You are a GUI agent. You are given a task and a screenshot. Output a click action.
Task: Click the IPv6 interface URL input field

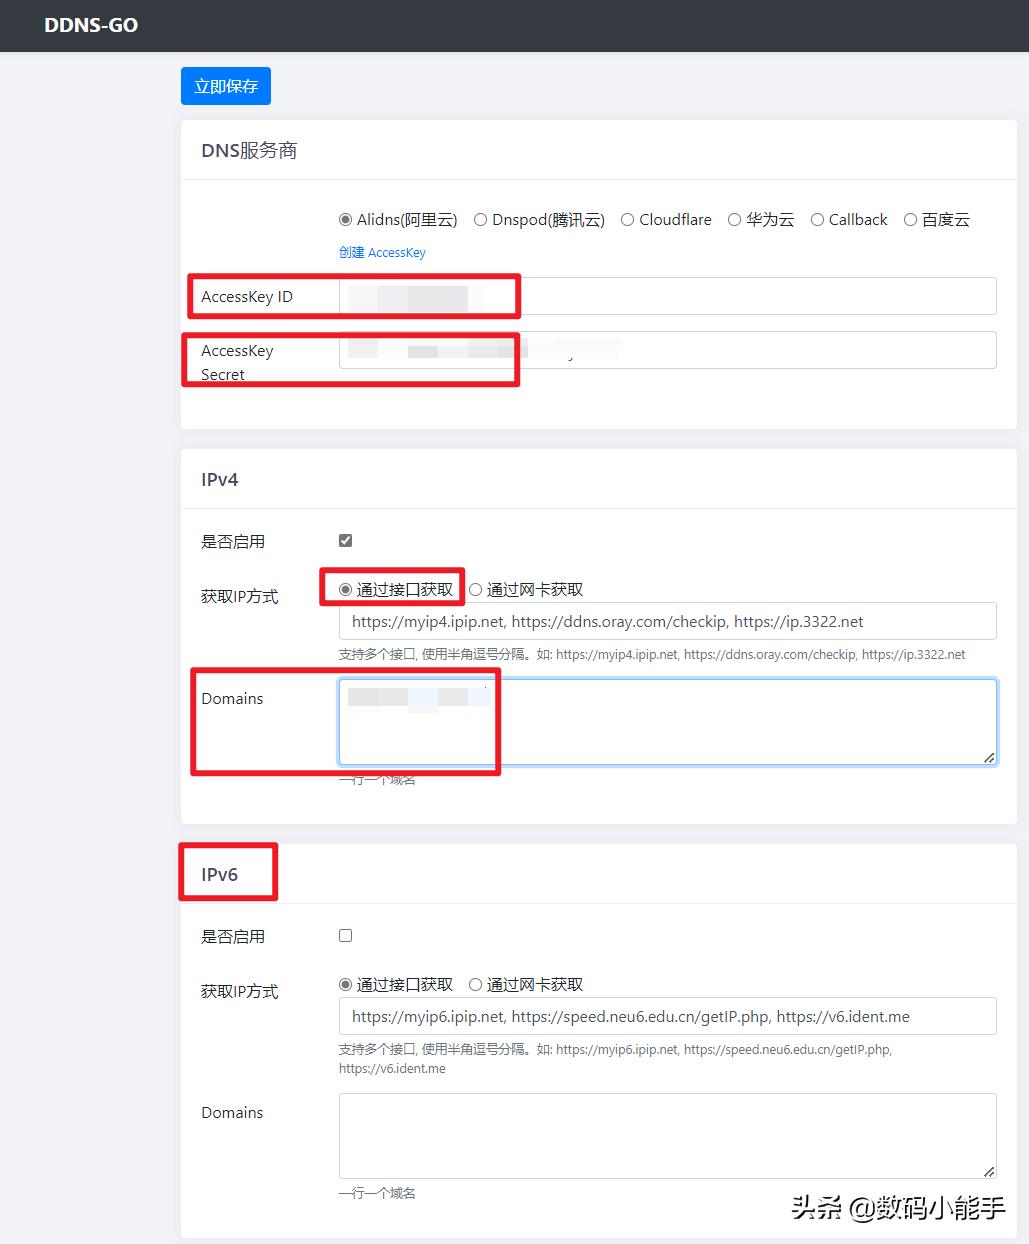[x=667, y=1016]
